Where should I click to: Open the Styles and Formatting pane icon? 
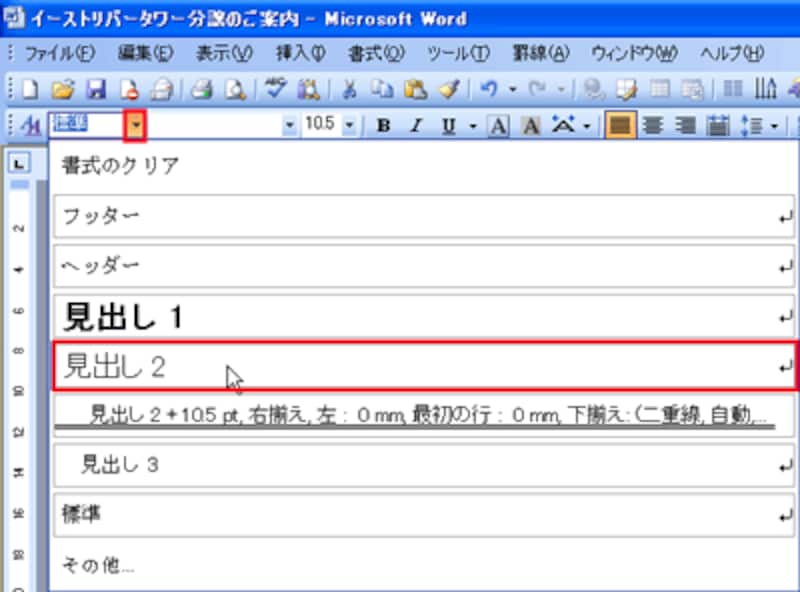30,125
